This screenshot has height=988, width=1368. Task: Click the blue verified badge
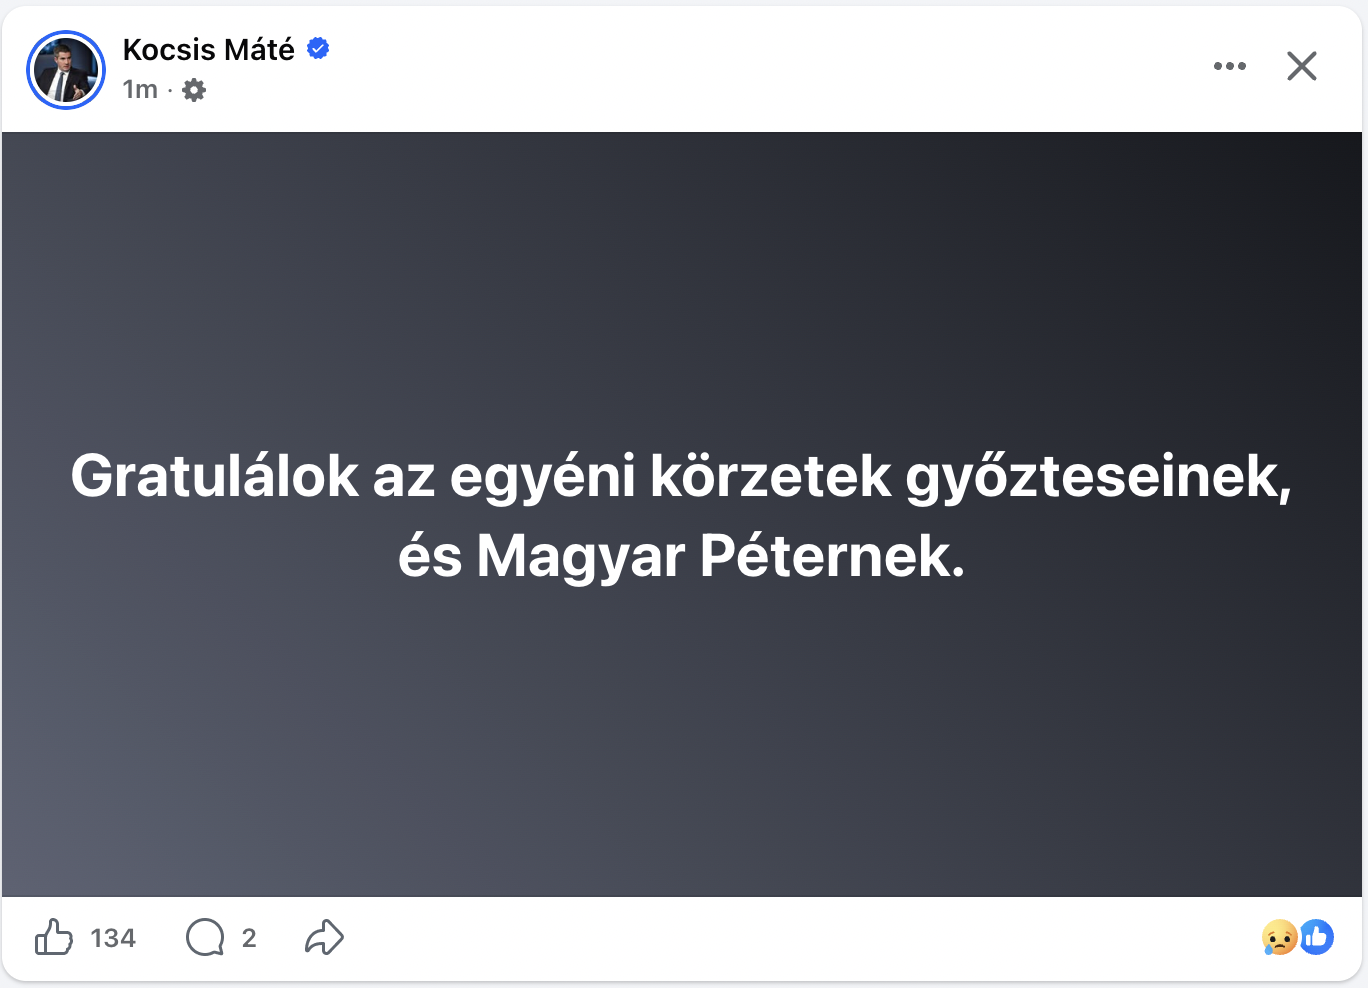pos(318,48)
